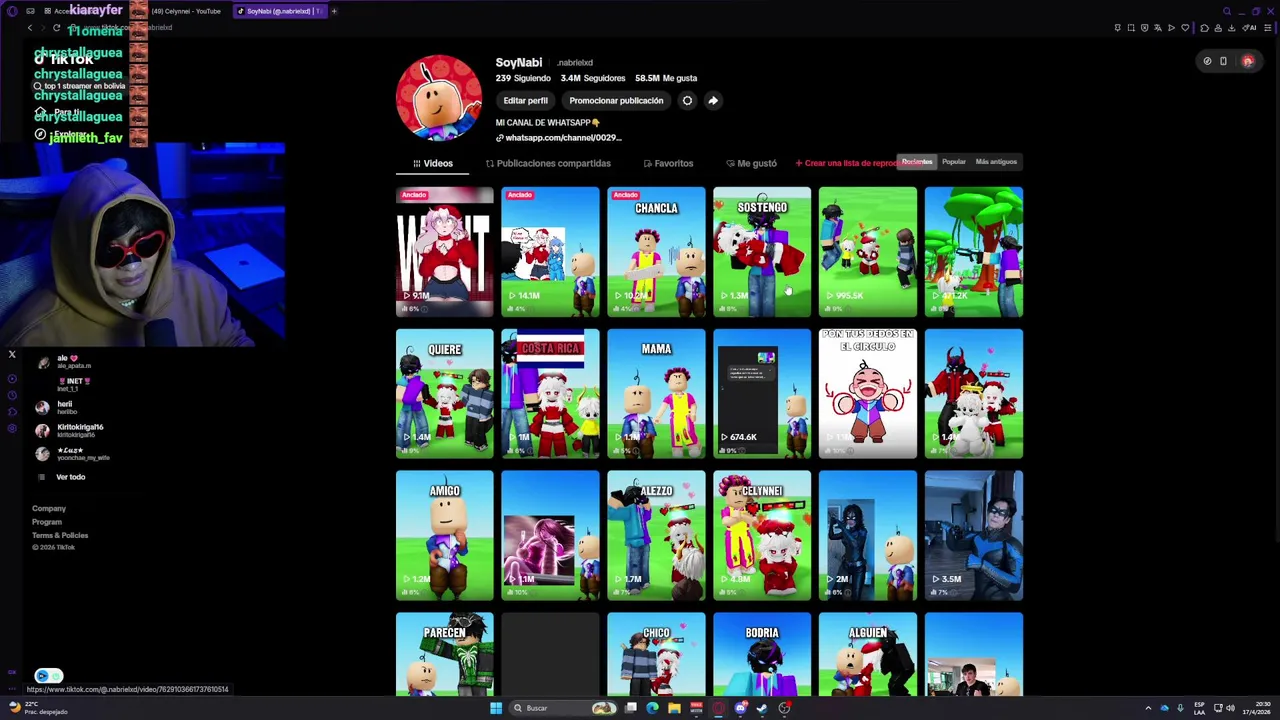
Task: Click the Editar perfil button
Action: [525, 101]
